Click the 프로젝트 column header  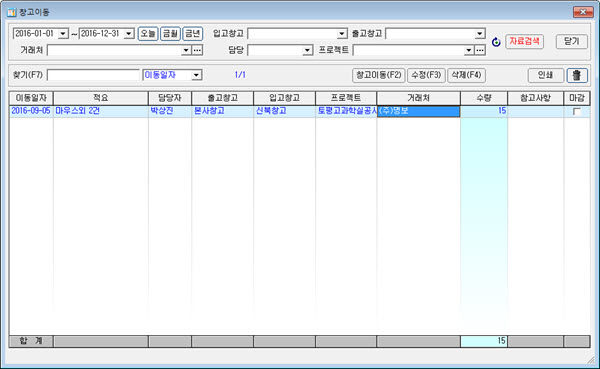tap(346, 98)
